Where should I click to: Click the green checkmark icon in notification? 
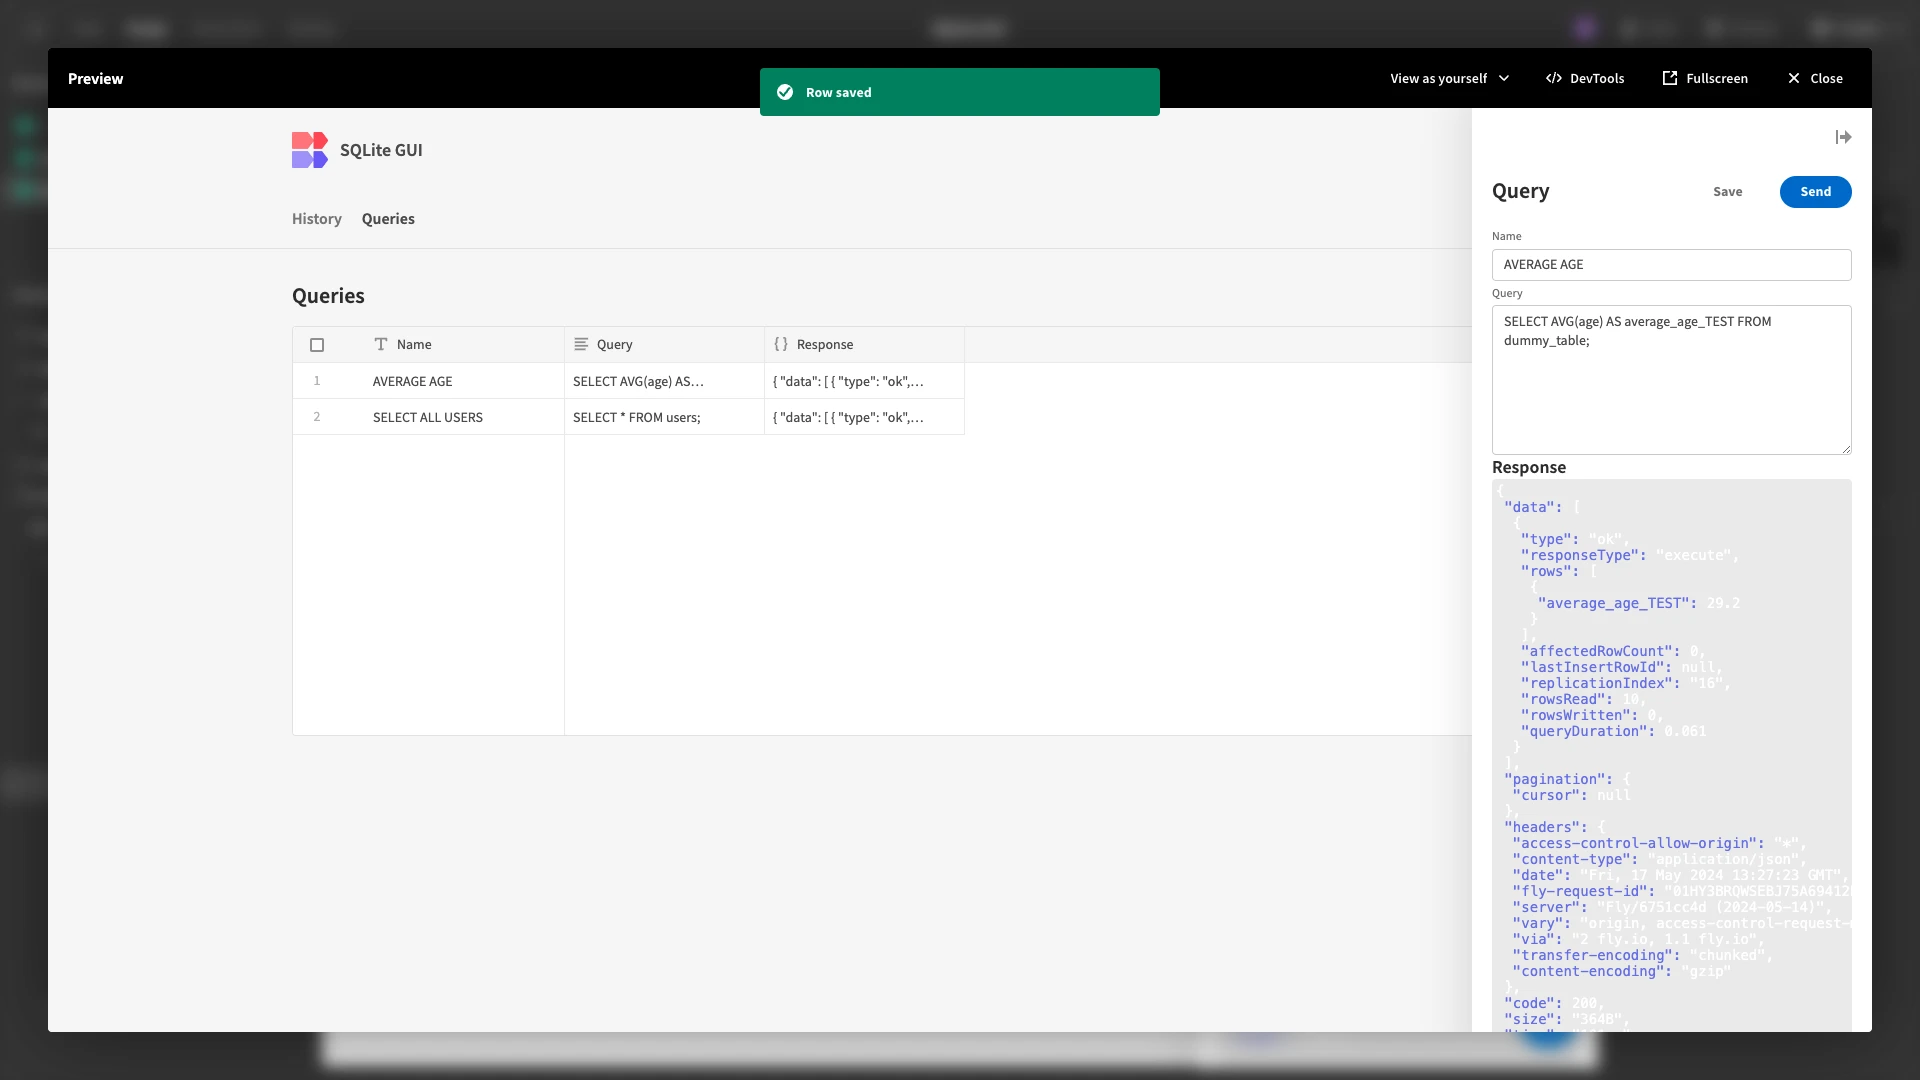pos(785,92)
